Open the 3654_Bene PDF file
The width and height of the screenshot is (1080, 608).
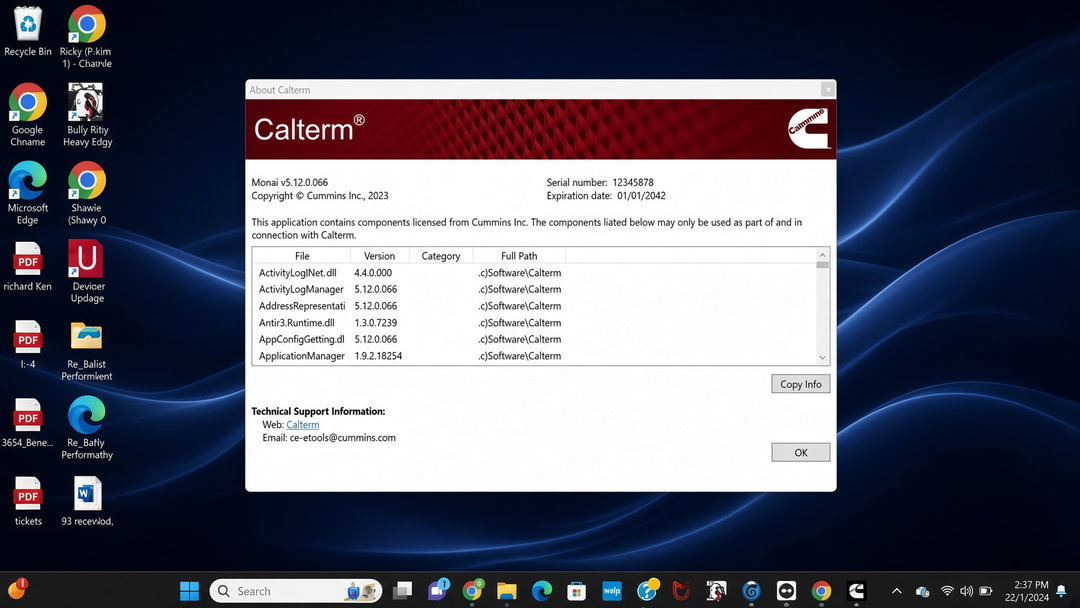pyautogui.click(x=28, y=423)
